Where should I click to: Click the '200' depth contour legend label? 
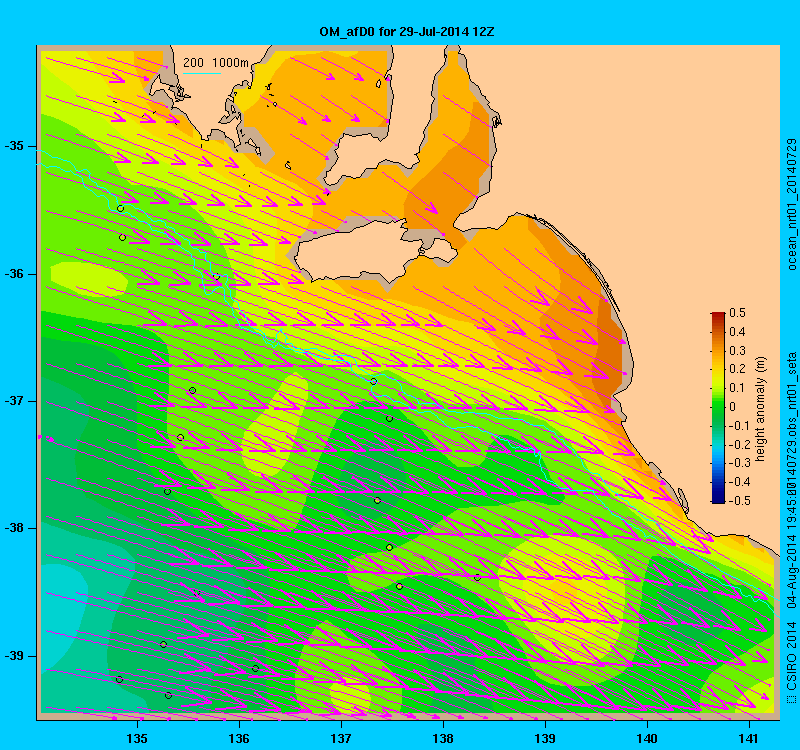click(x=193, y=63)
